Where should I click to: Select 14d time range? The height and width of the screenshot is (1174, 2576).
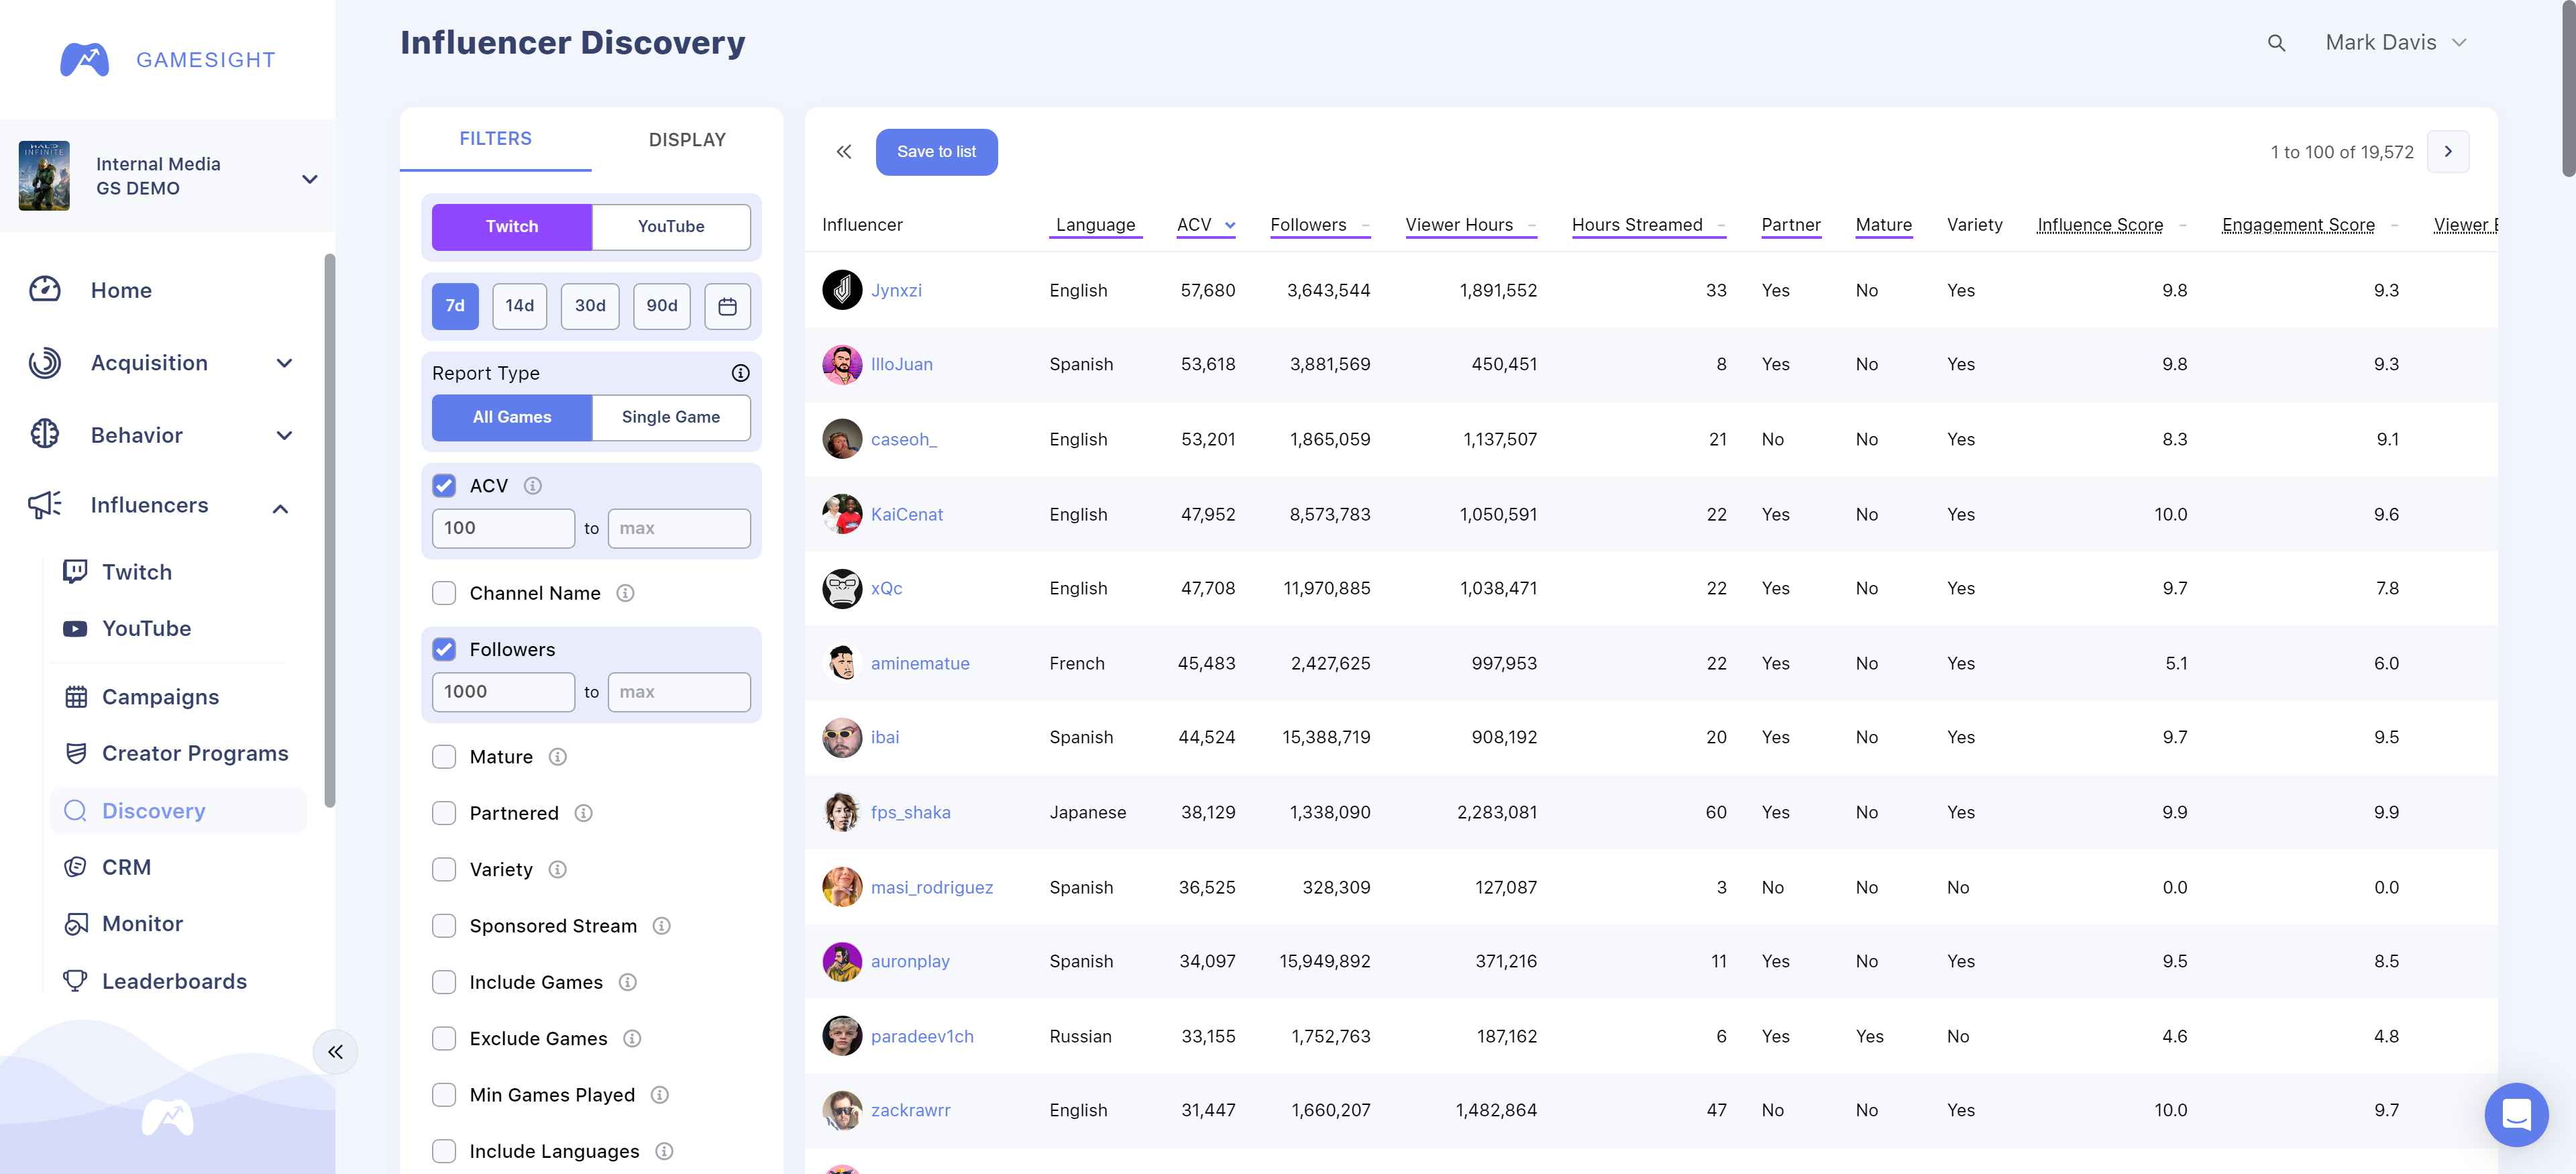519,306
